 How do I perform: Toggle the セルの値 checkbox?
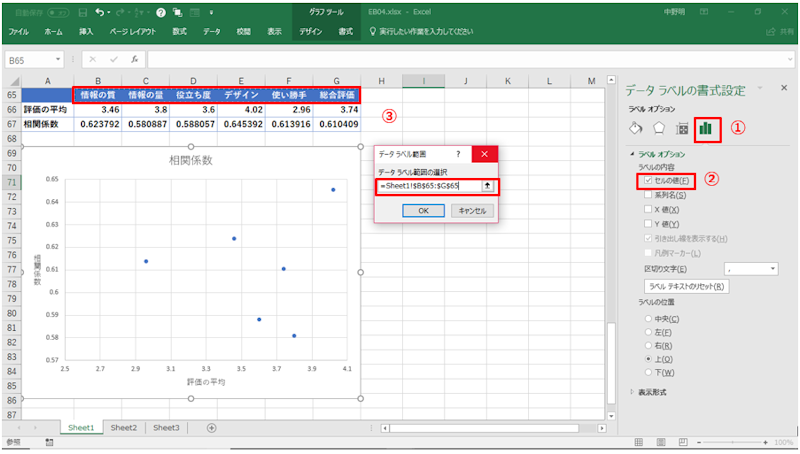tap(648, 180)
